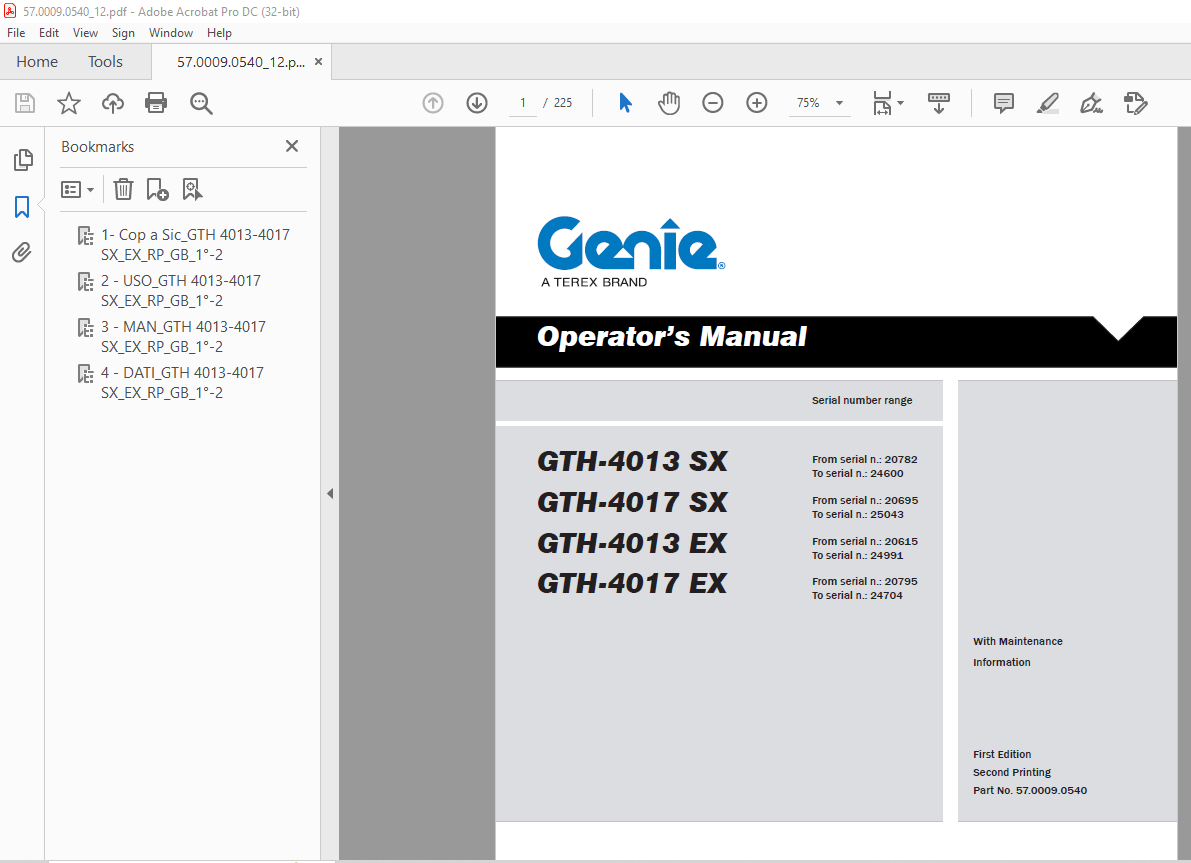Click the GTH-4017 SX model text
This screenshot has width=1191, height=863.
pos(632,502)
